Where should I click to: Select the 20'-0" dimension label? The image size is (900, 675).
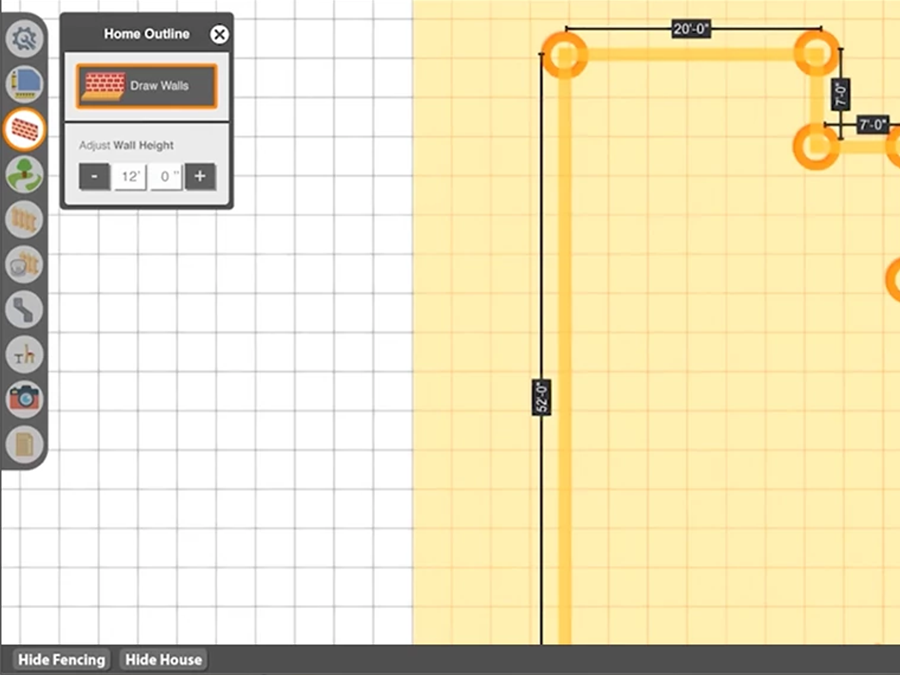[691, 29]
